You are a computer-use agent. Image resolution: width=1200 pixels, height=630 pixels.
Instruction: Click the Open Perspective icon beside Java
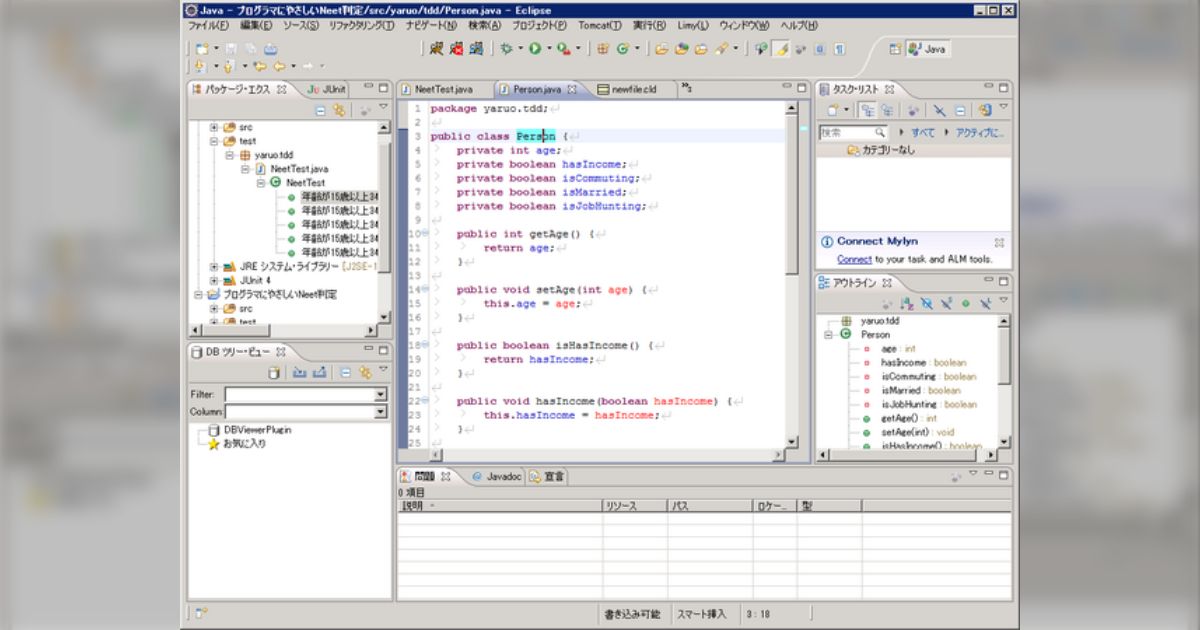coord(895,48)
